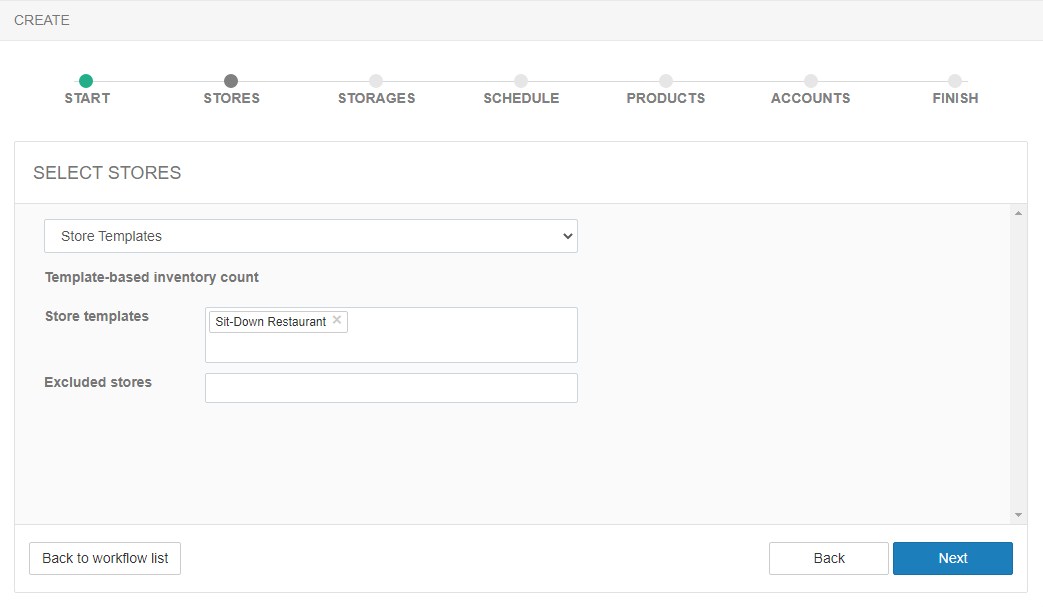
Task: Remove the Sit-Down Restaurant tag
Action: coord(337,320)
